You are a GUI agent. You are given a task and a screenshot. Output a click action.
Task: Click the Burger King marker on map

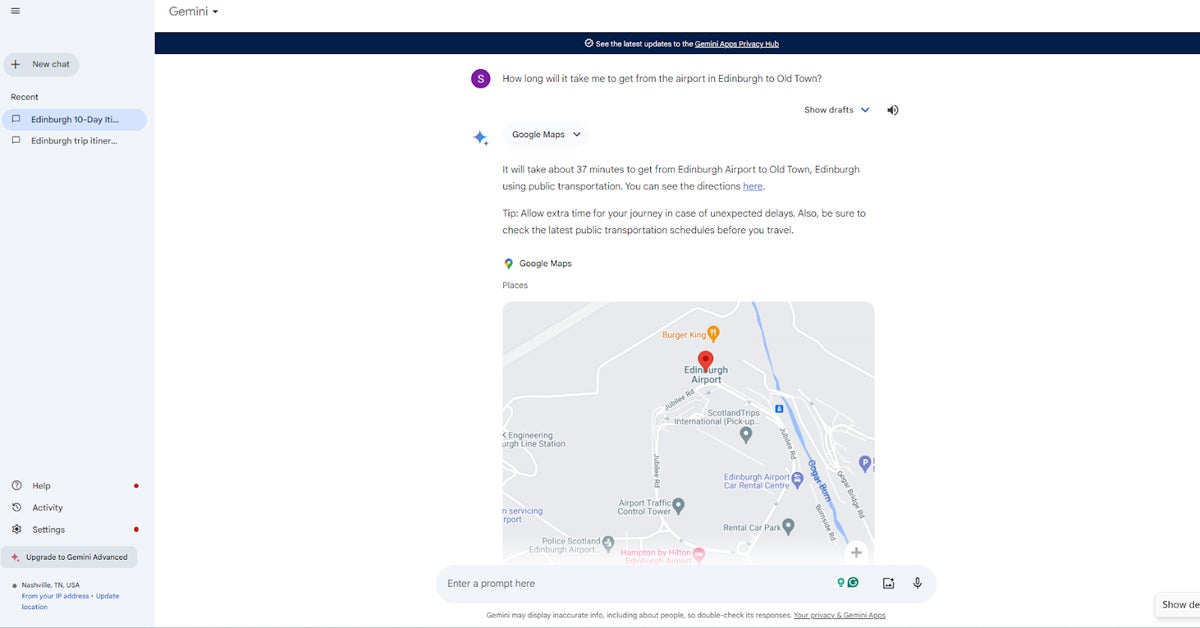click(713, 333)
